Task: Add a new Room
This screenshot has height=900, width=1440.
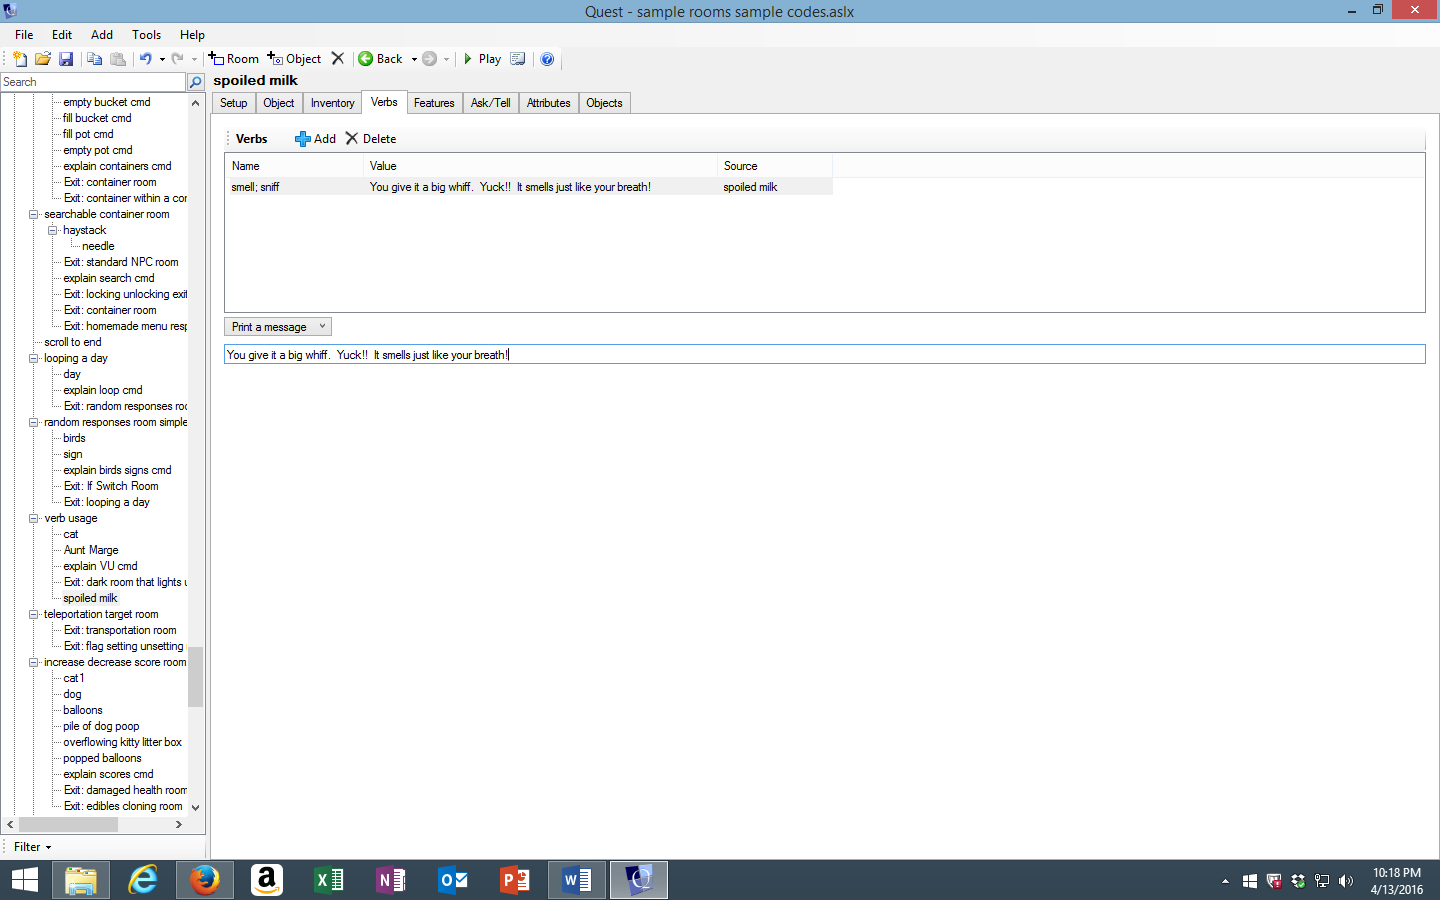Action: pos(233,58)
